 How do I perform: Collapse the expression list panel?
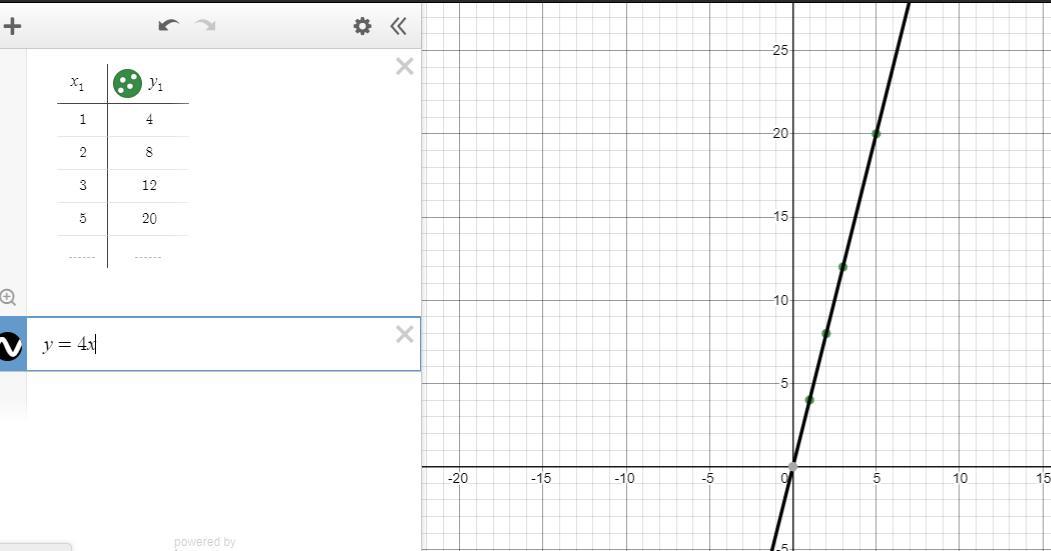pos(398,26)
